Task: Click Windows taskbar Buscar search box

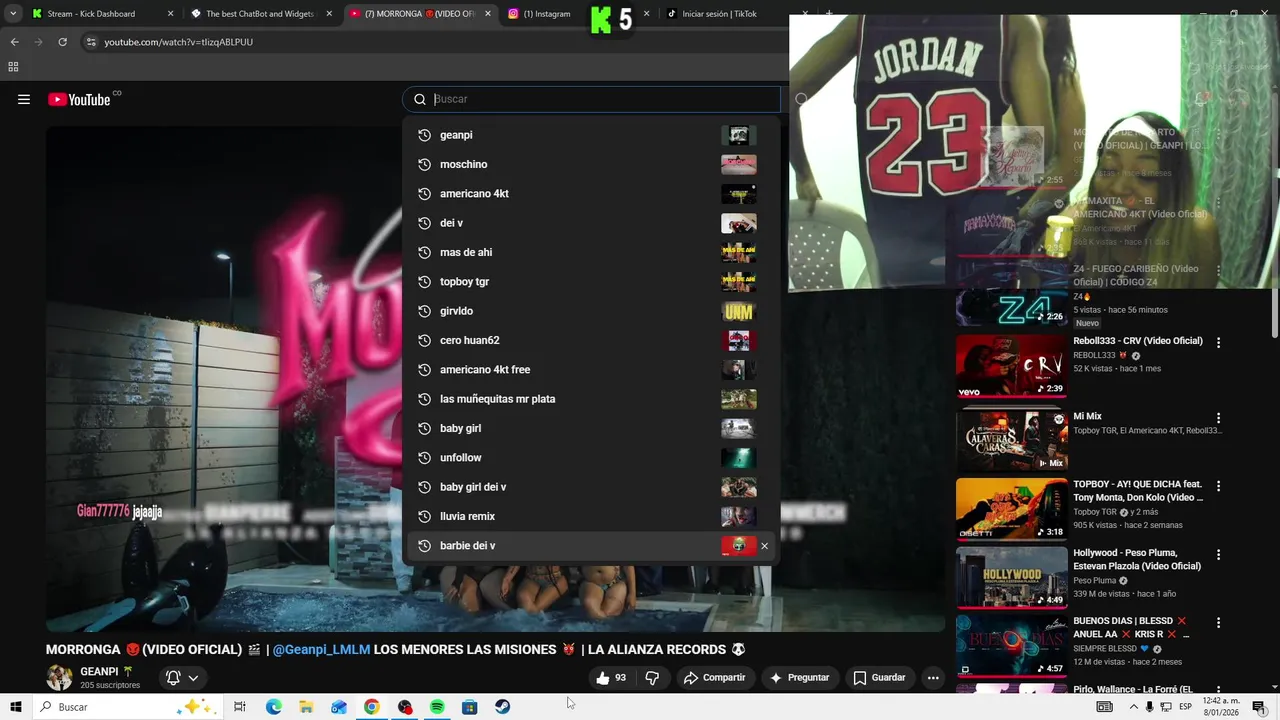Action: click(127, 707)
